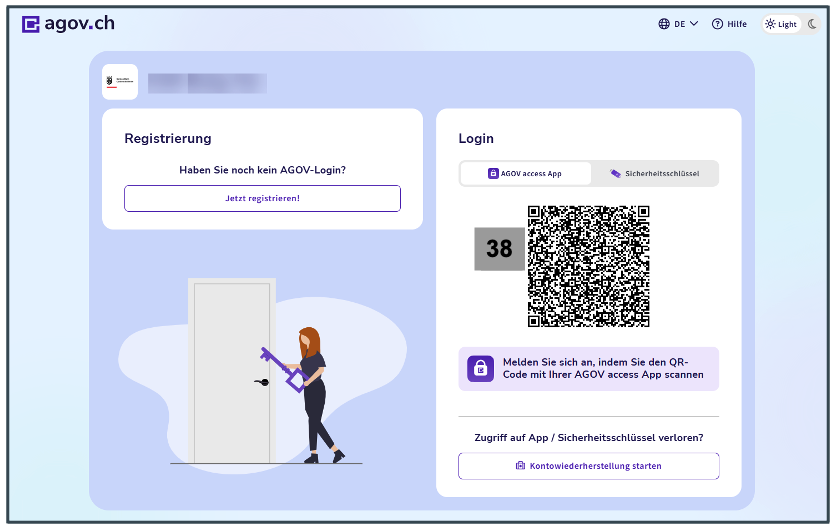This screenshot has width=838, height=529.
Task: Click the DE dropdown chevron arrow
Action: point(694,24)
